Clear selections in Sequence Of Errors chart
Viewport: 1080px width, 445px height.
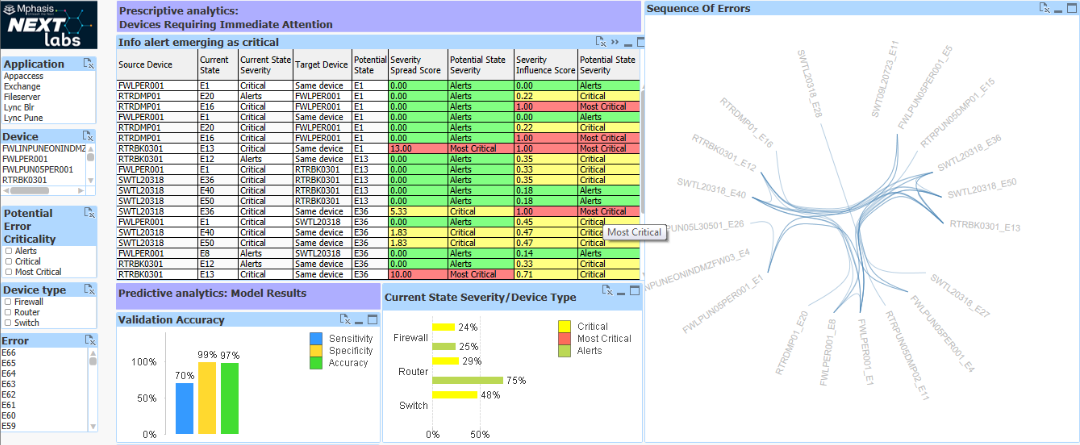click(1044, 8)
